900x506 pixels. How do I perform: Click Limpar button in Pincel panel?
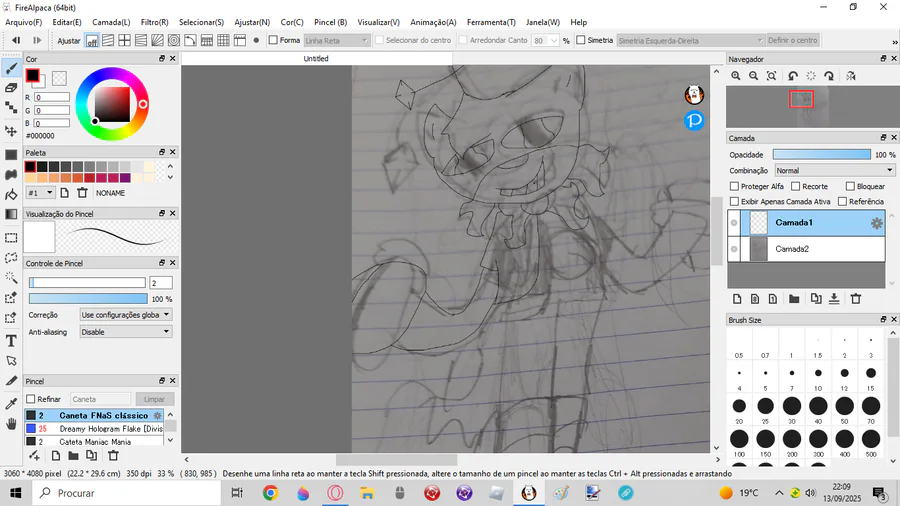[154, 399]
